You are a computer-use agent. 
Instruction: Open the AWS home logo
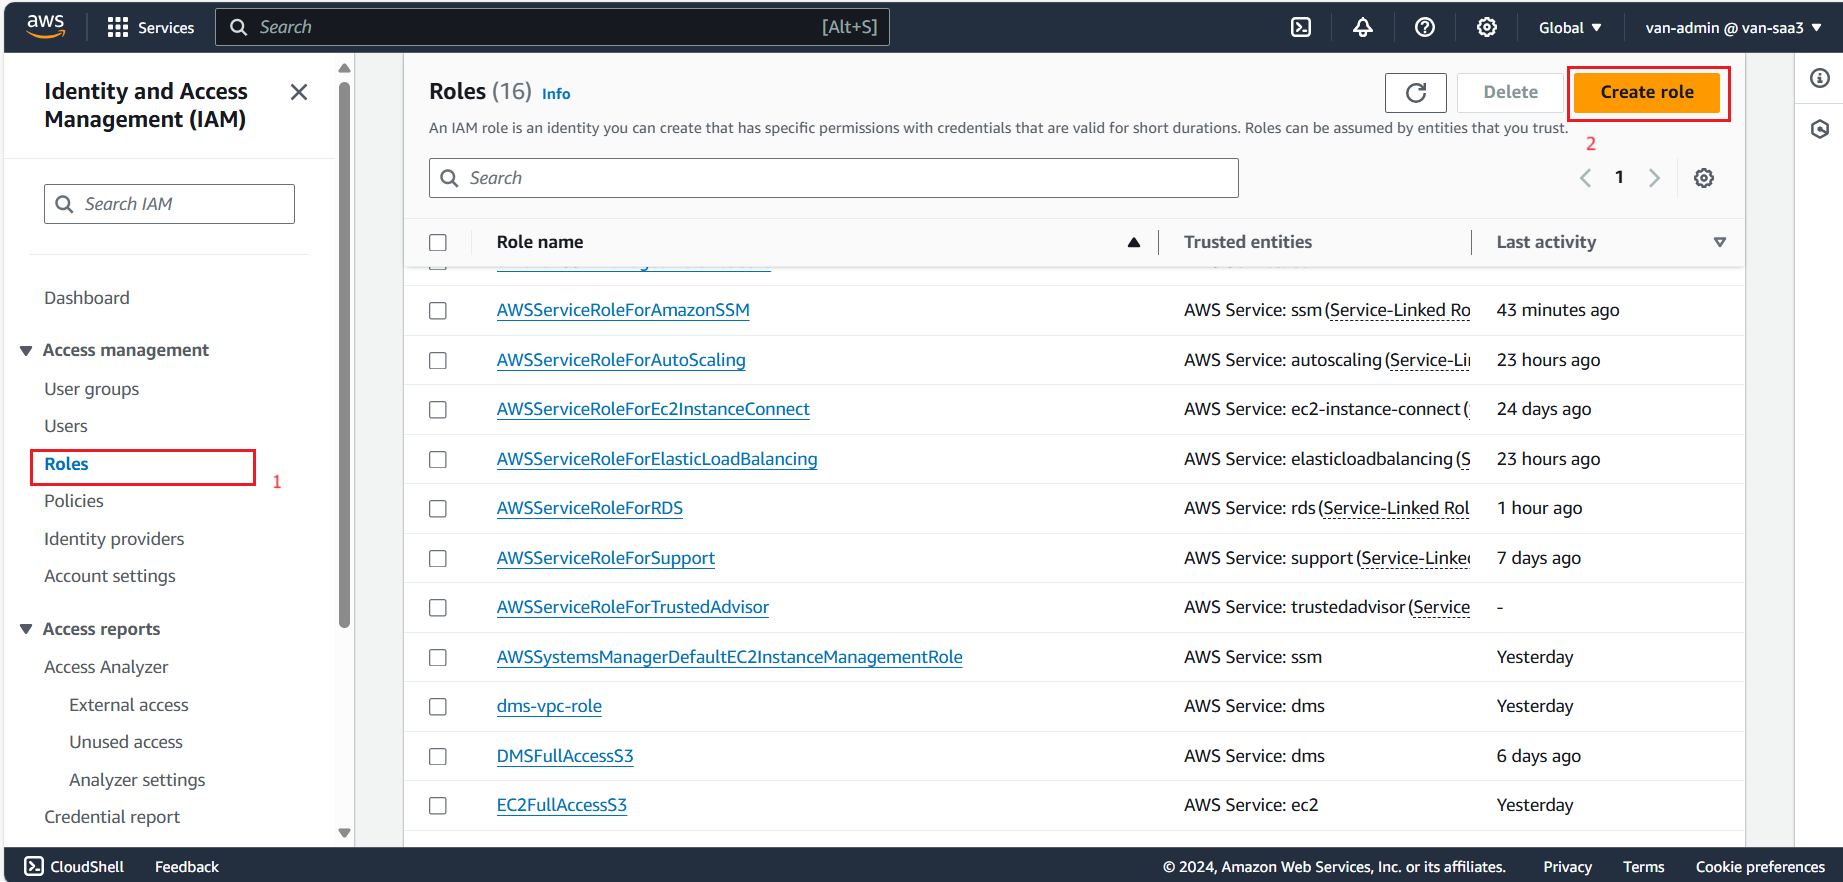coord(45,27)
